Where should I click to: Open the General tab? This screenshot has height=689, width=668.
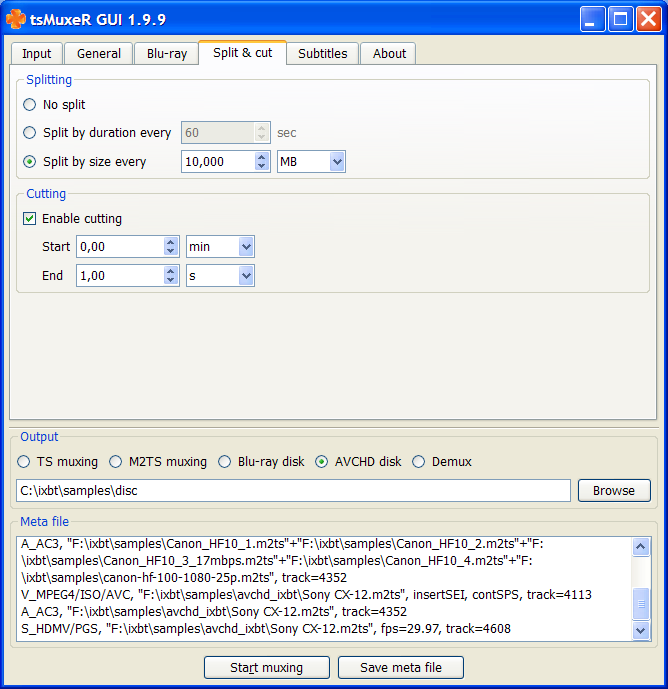click(x=98, y=54)
